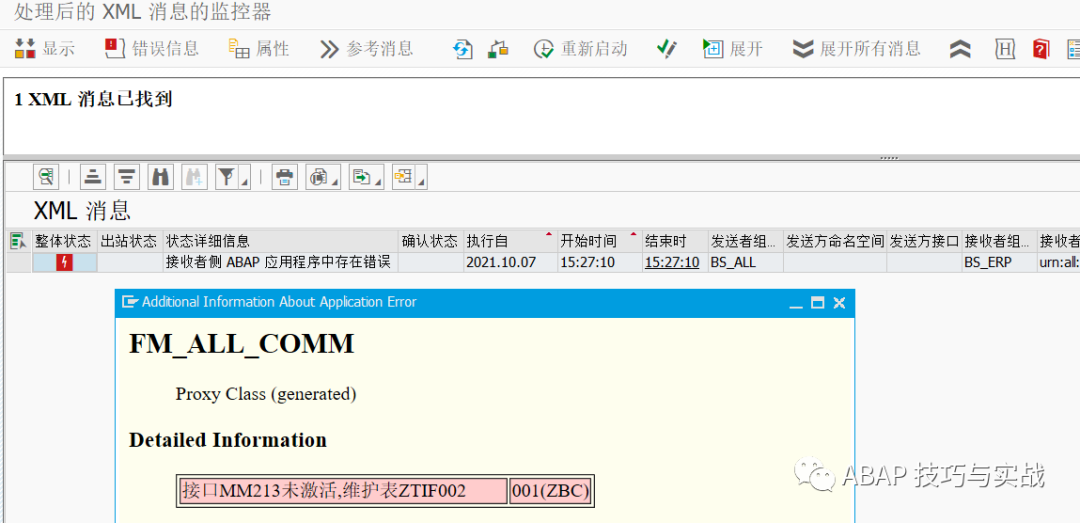Open 属性 (Attributes) from the toolbar

click(x=259, y=49)
